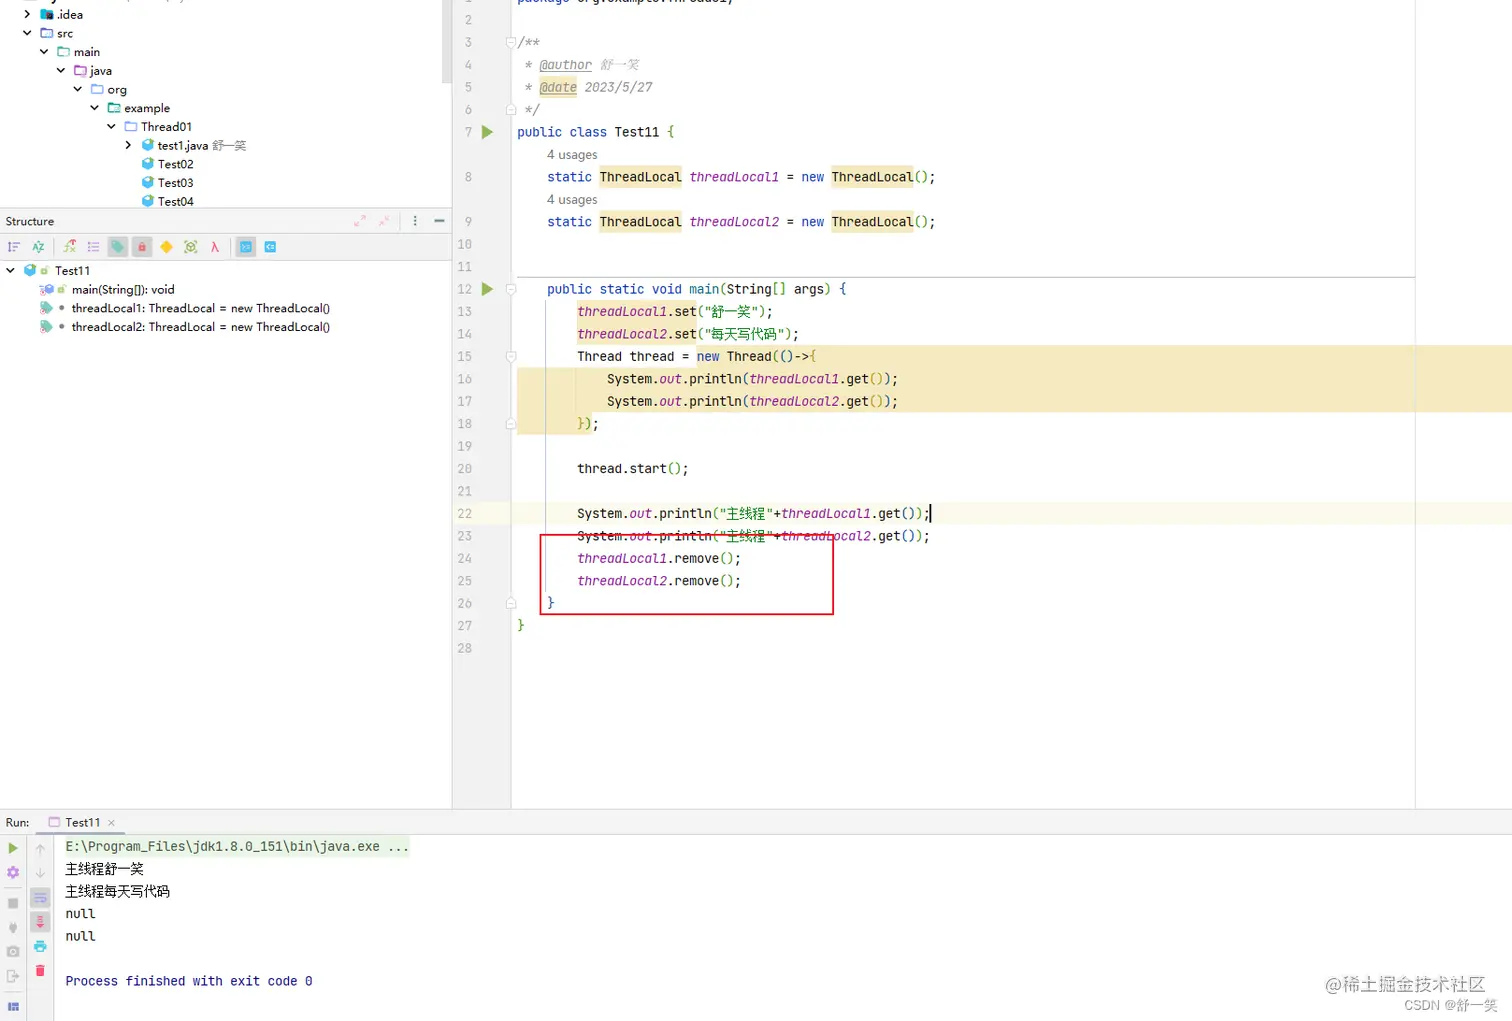This screenshot has width=1512, height=1021.
Task: Click the java.exe command line in console
Action: click(x=237, y=846)
